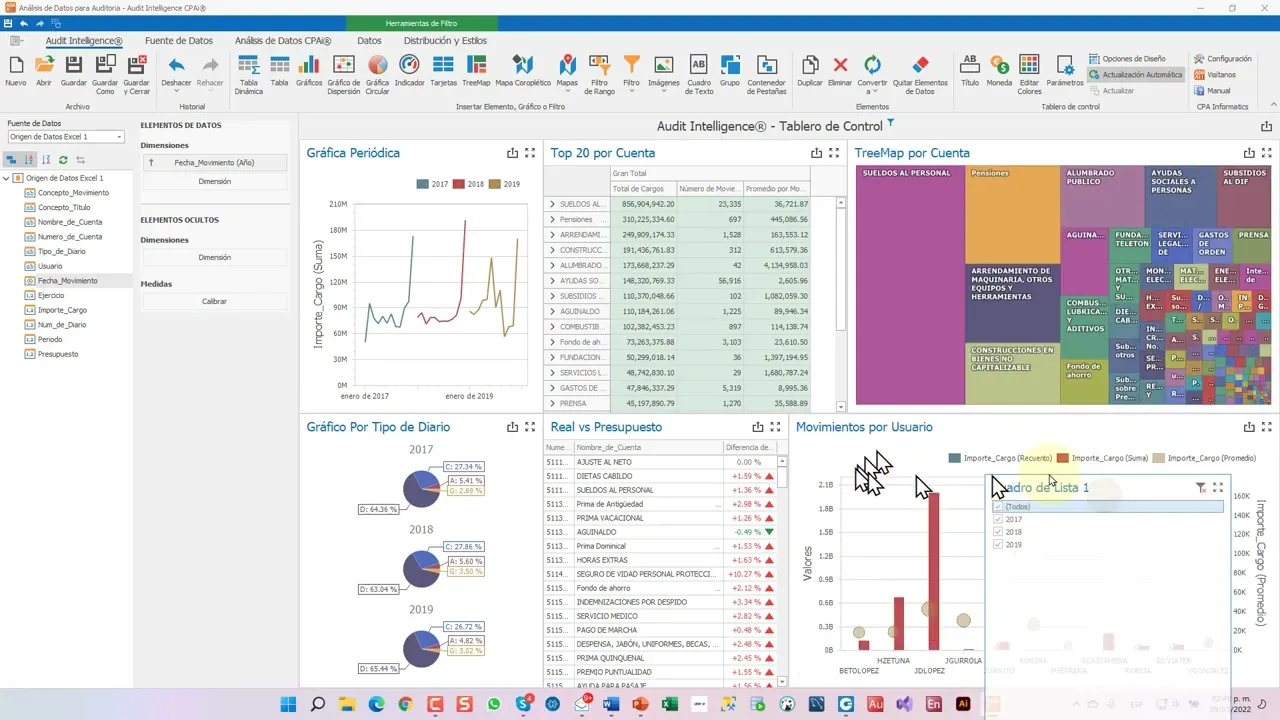Uncheck the 2018 list checkbox
The image size is (1280, 720).
[x=997, y=532]
